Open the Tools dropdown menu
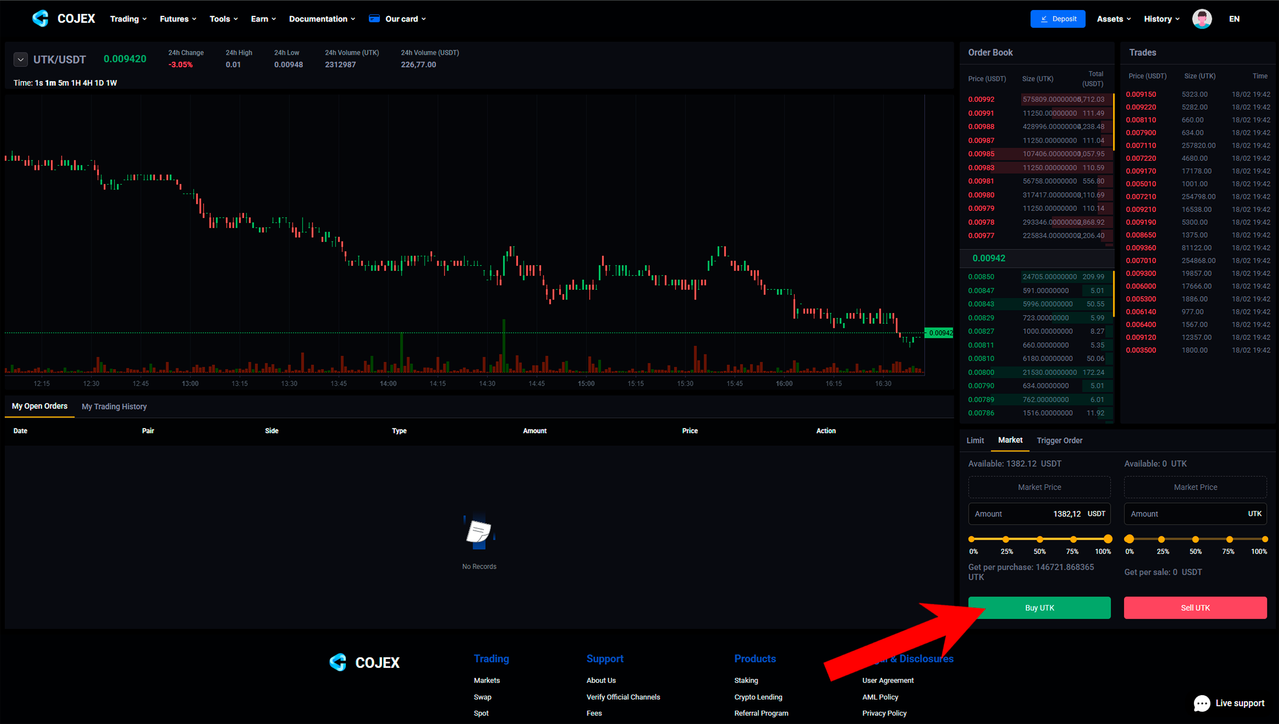This screenshot has width=1279, height=724. [224, 19]
